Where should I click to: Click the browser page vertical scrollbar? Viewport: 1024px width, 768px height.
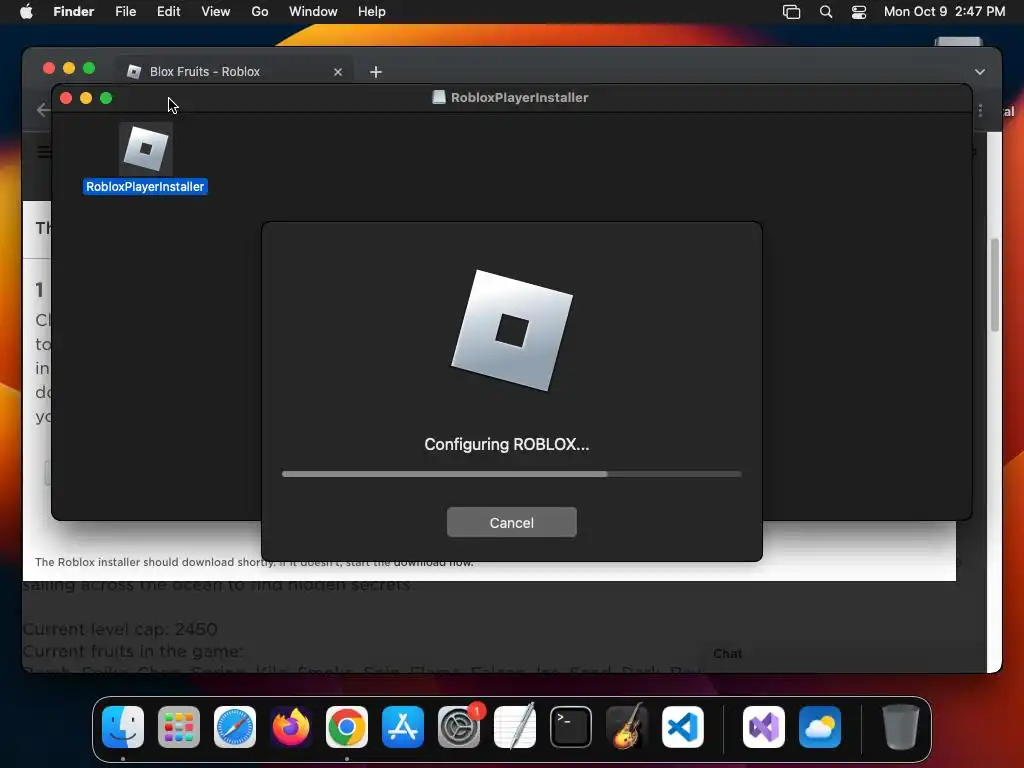click(995, 285)
